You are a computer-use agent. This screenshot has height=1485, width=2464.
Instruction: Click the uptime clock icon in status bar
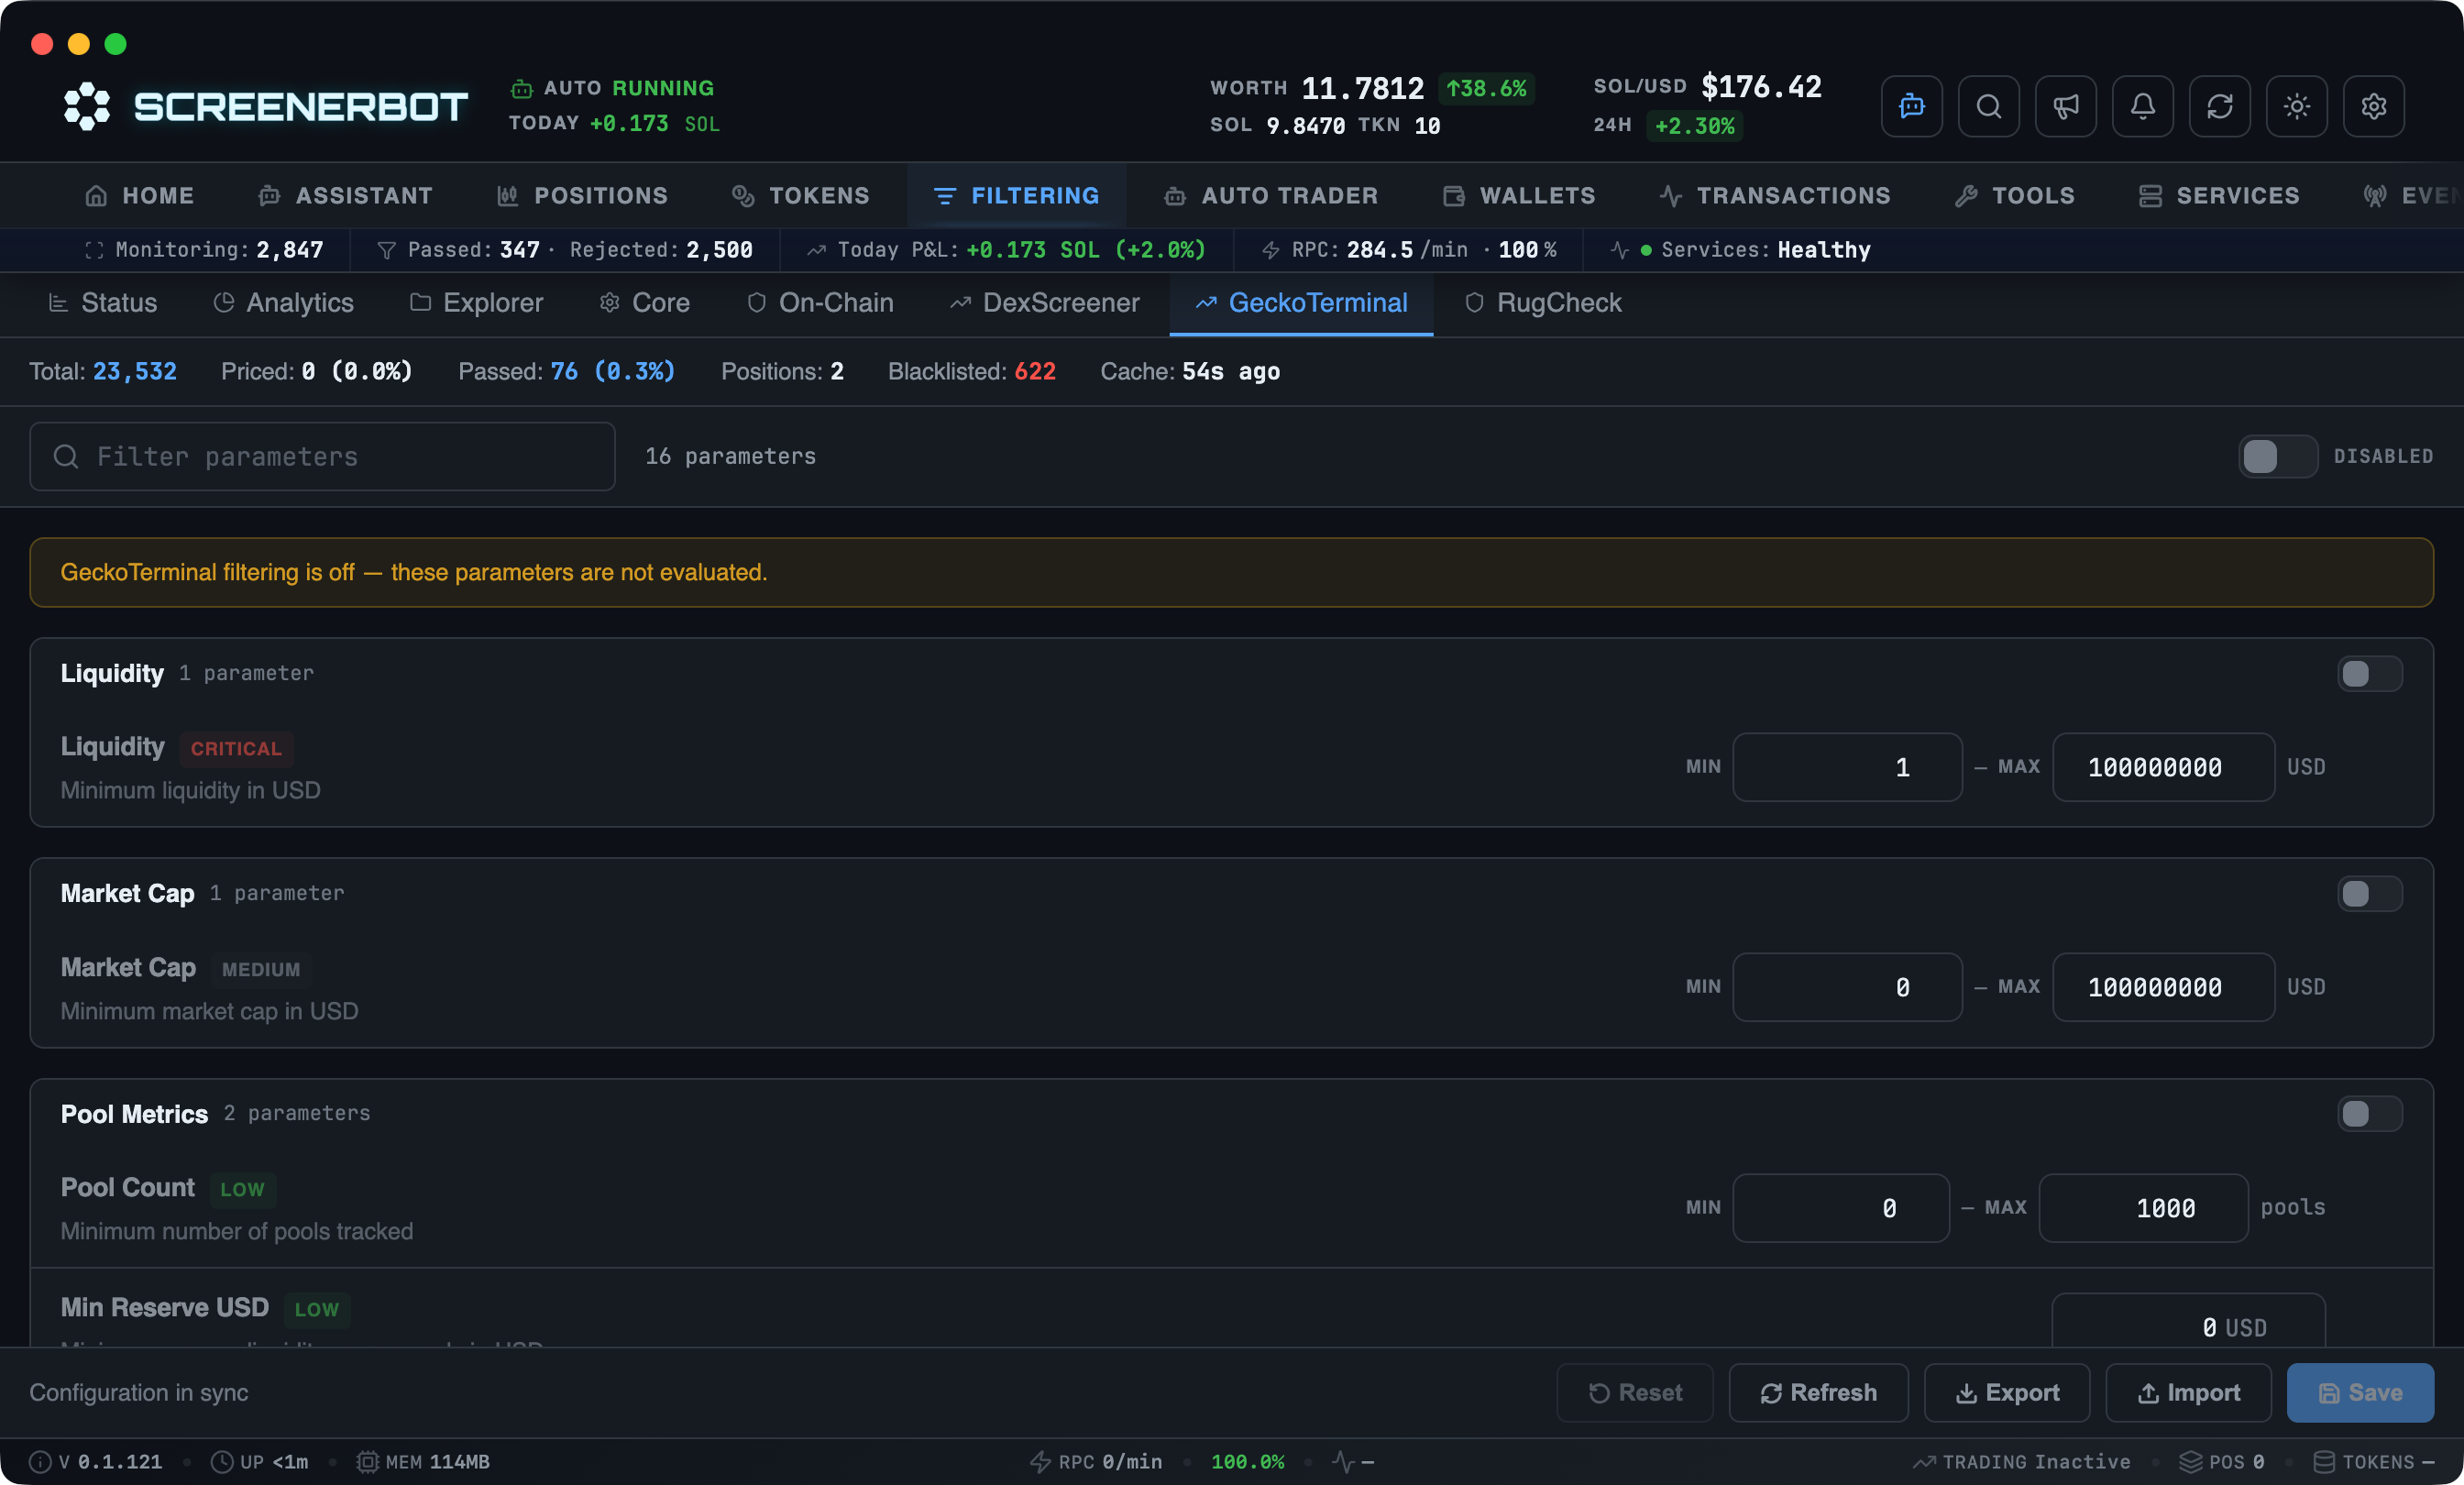221,1462
